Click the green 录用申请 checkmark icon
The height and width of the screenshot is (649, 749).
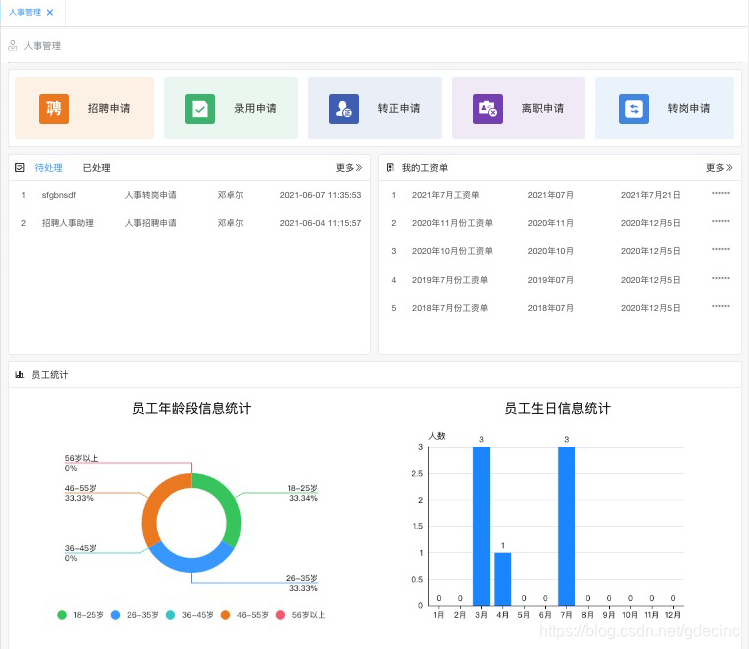200,108
